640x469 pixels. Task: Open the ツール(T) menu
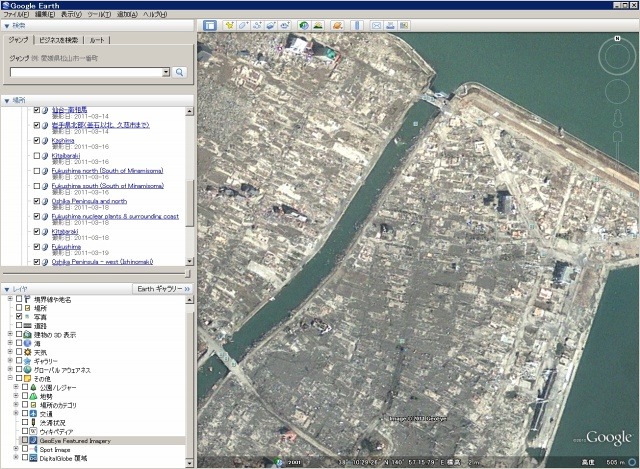99,14
